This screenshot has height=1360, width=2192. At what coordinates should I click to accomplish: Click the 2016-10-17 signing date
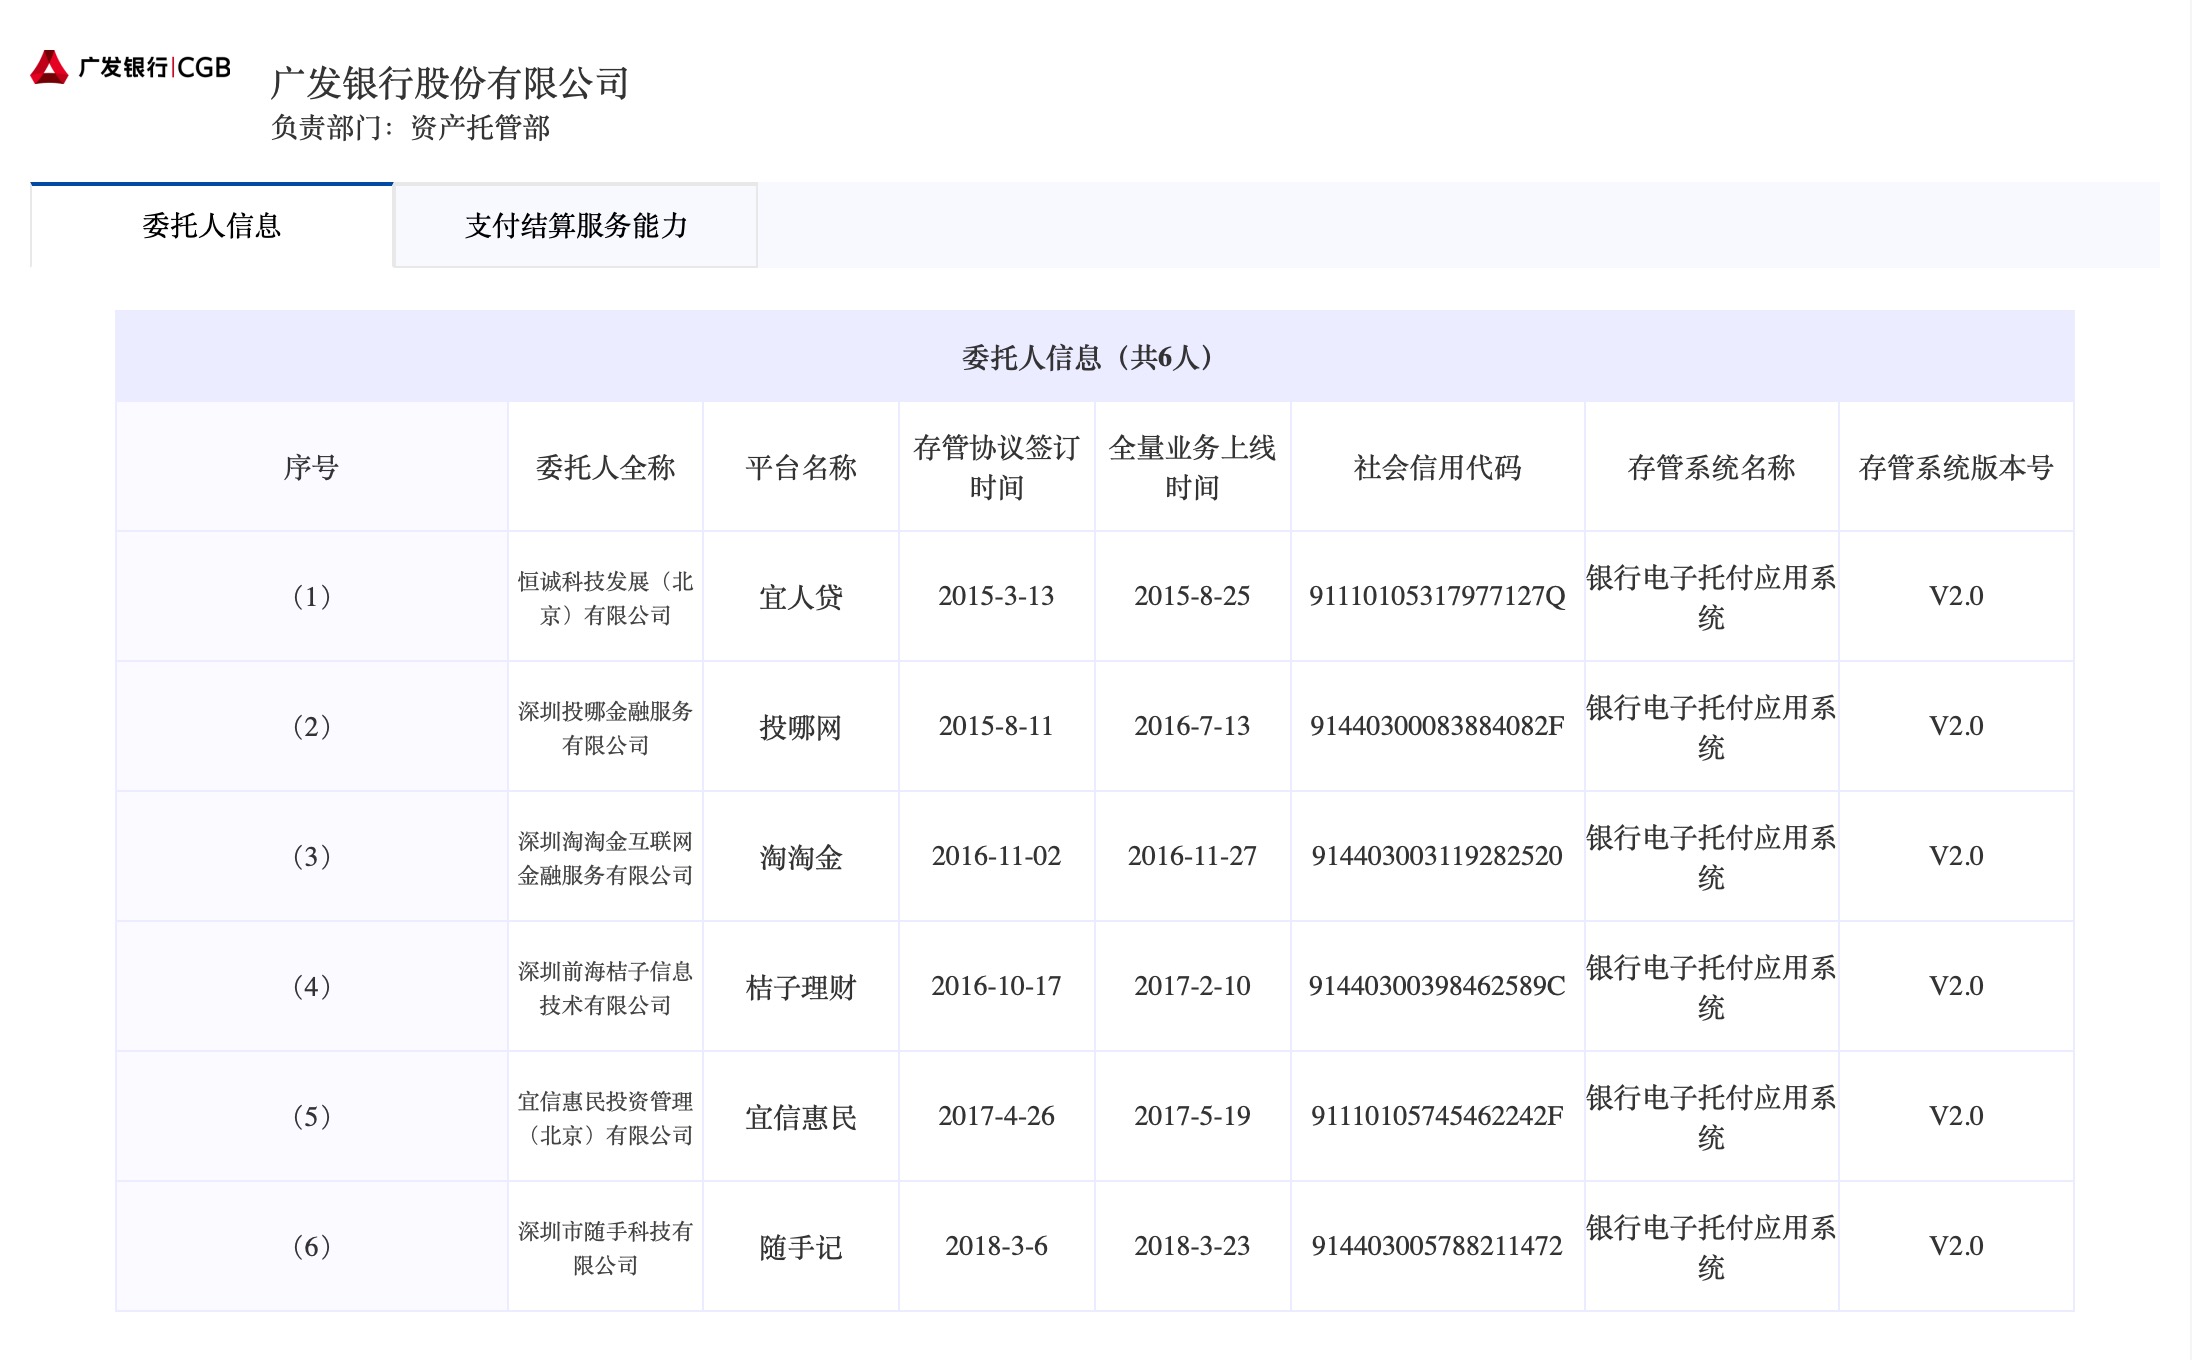point(996,986)
